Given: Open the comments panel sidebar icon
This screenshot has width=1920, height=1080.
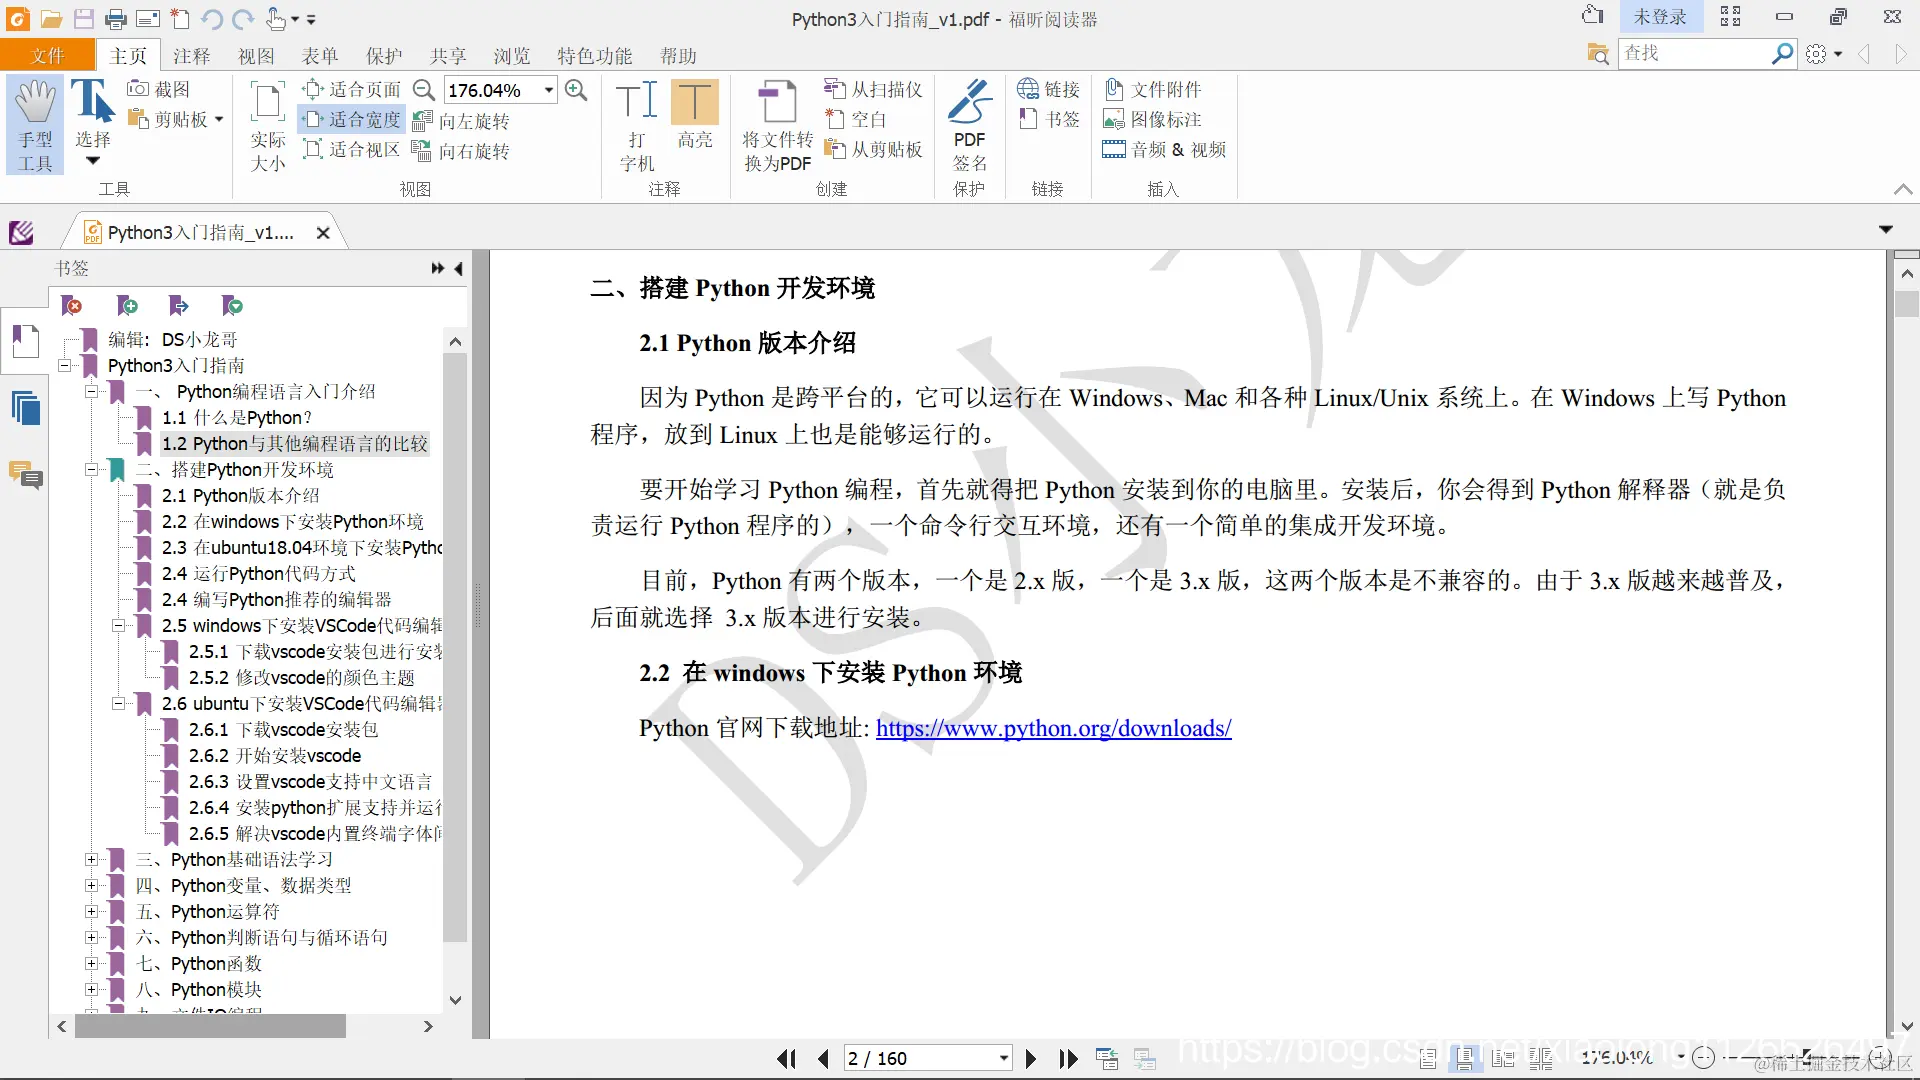Looking at the screenshot, I should [x=25, y=475].
